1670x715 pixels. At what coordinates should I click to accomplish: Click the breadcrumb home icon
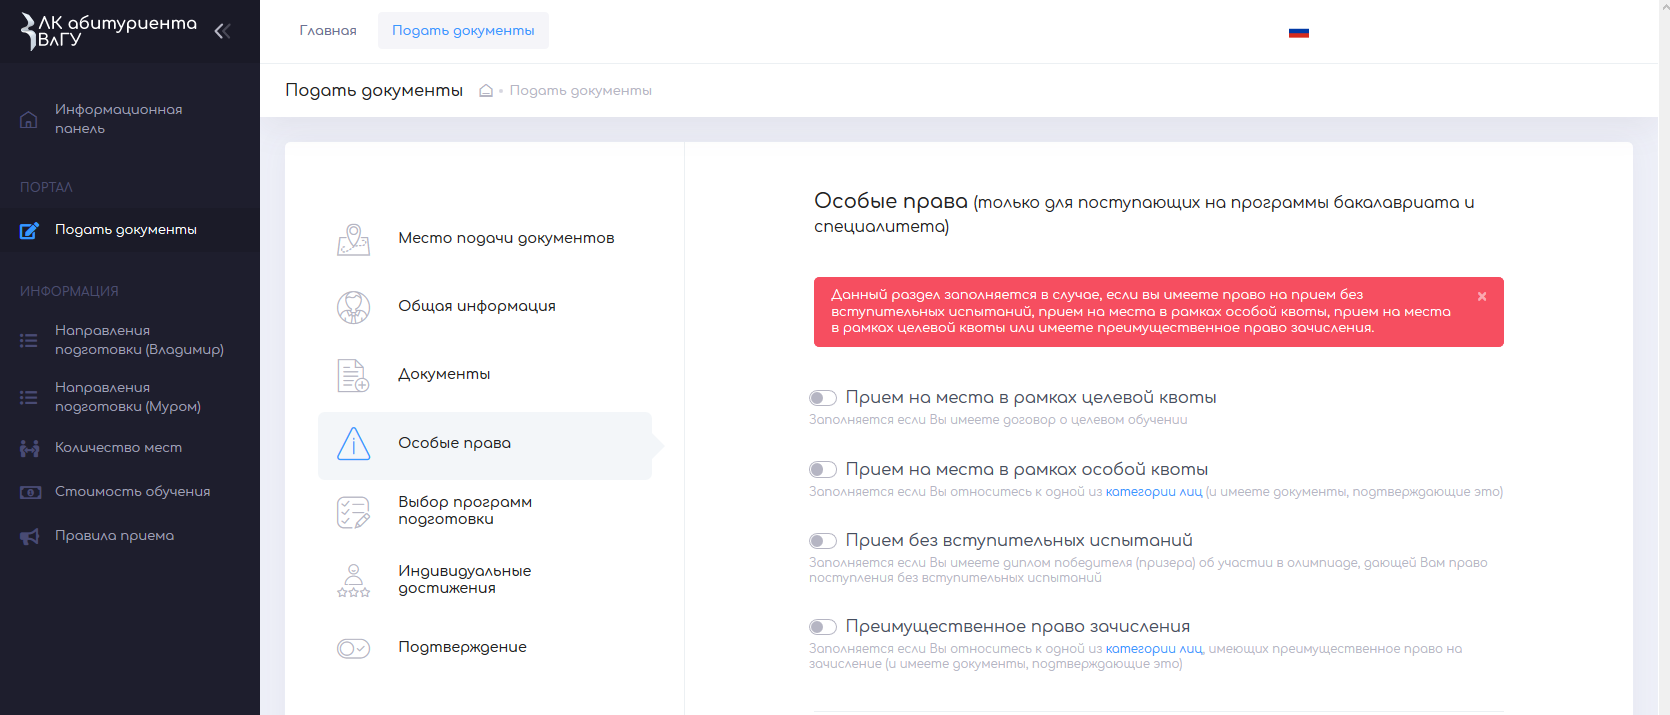tap(486, 90)
